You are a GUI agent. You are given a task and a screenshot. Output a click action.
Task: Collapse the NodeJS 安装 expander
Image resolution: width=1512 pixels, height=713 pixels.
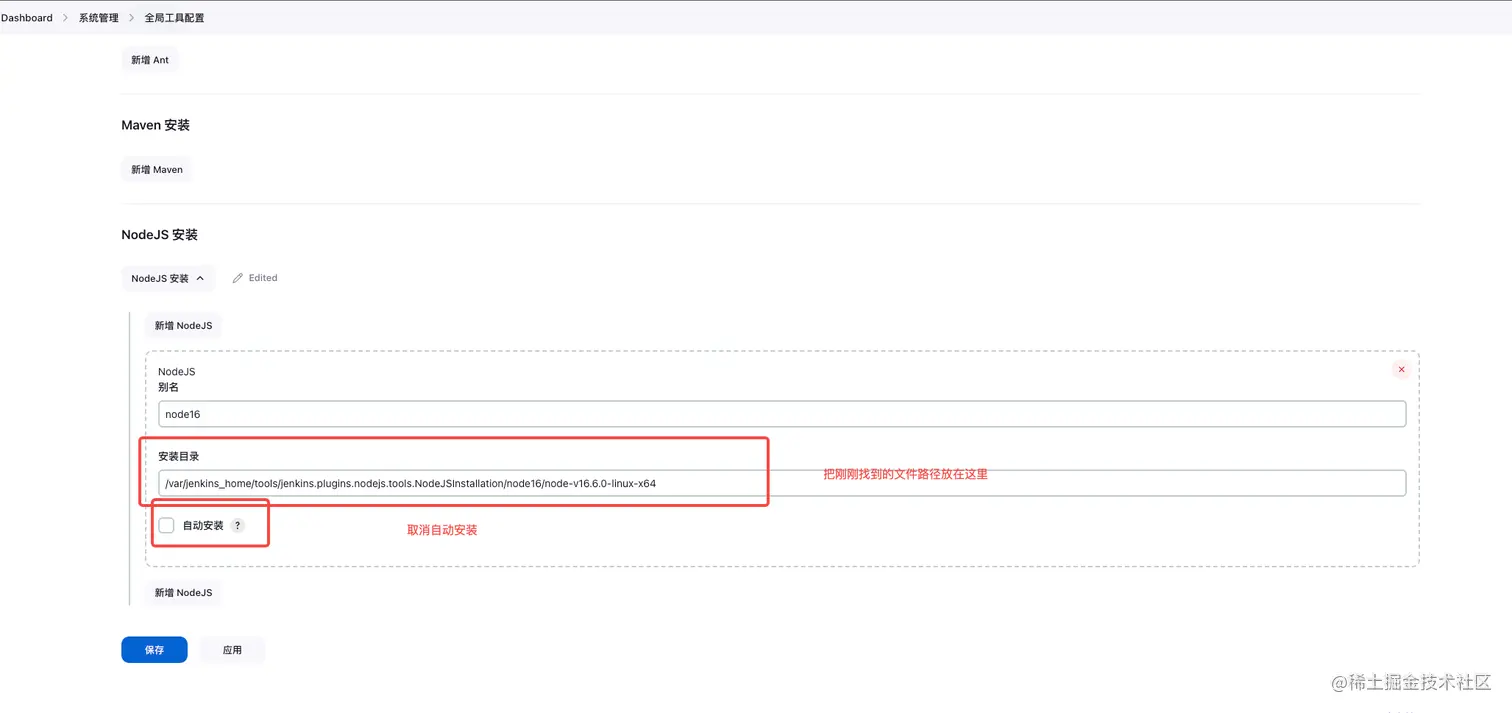tap(168, 279)
